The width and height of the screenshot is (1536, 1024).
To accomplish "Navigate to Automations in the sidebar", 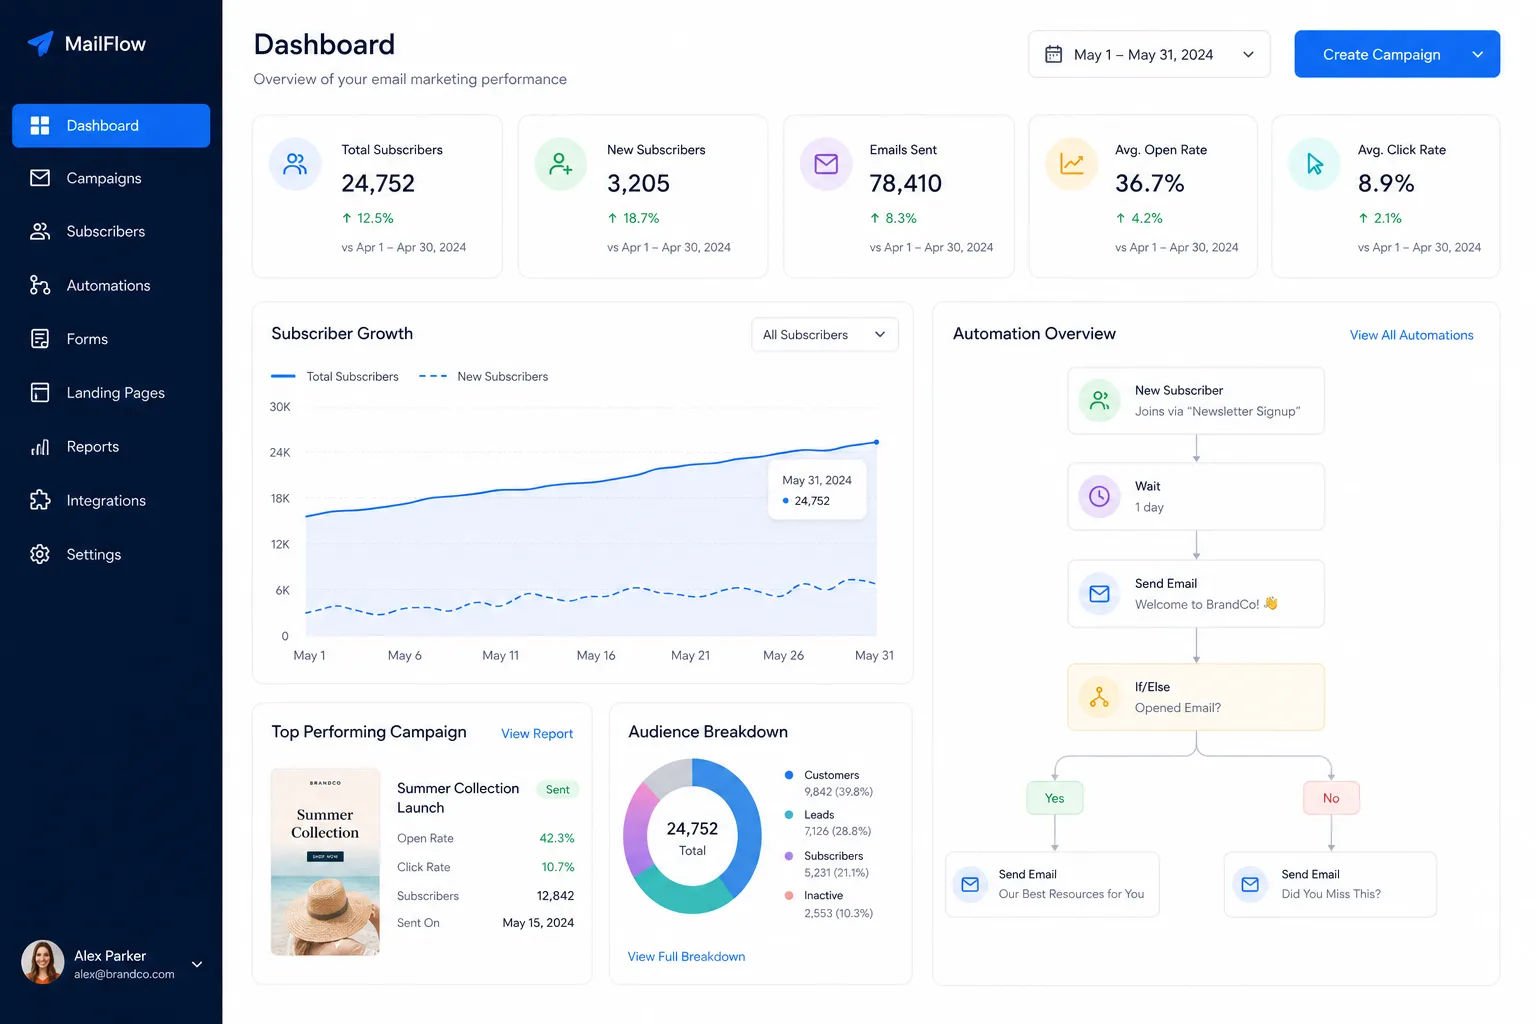I will point(111,285).
